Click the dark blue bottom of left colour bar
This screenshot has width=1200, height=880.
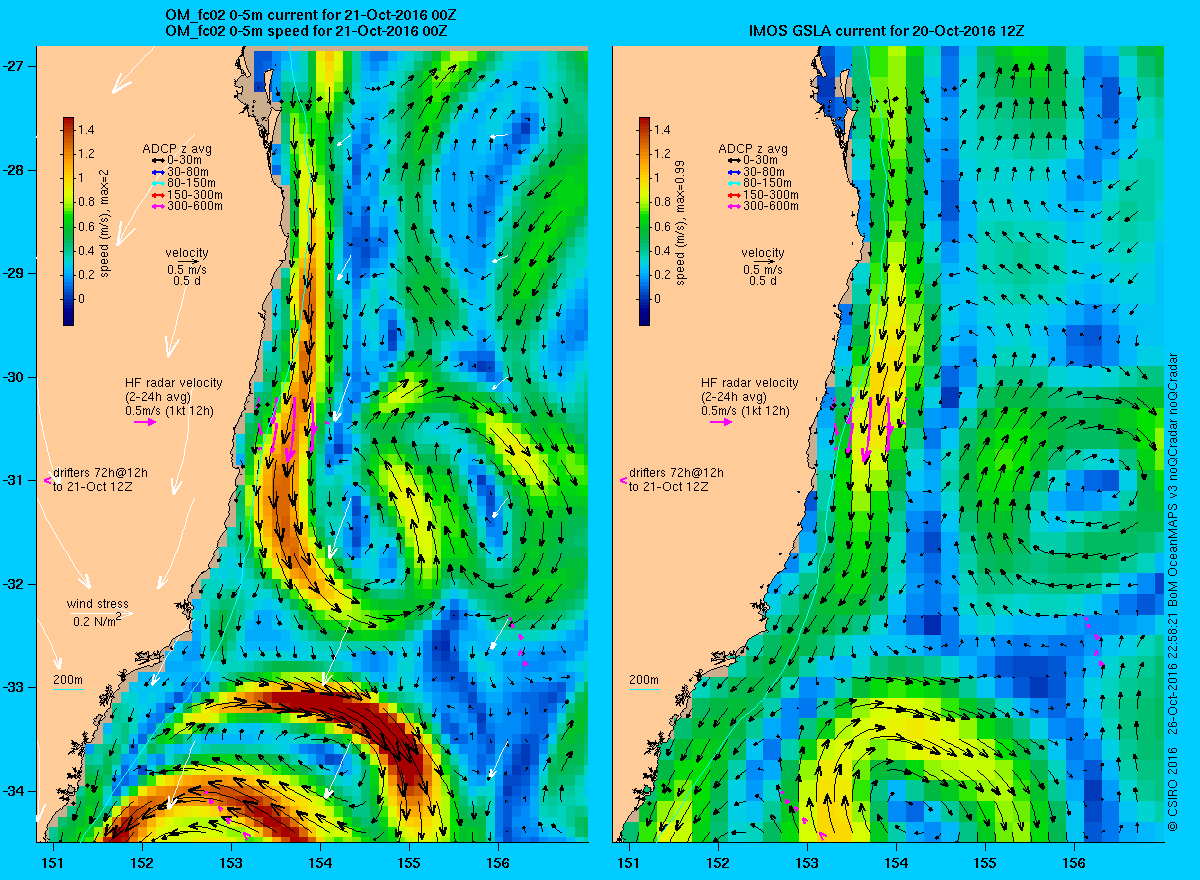[x=68, y=319]
